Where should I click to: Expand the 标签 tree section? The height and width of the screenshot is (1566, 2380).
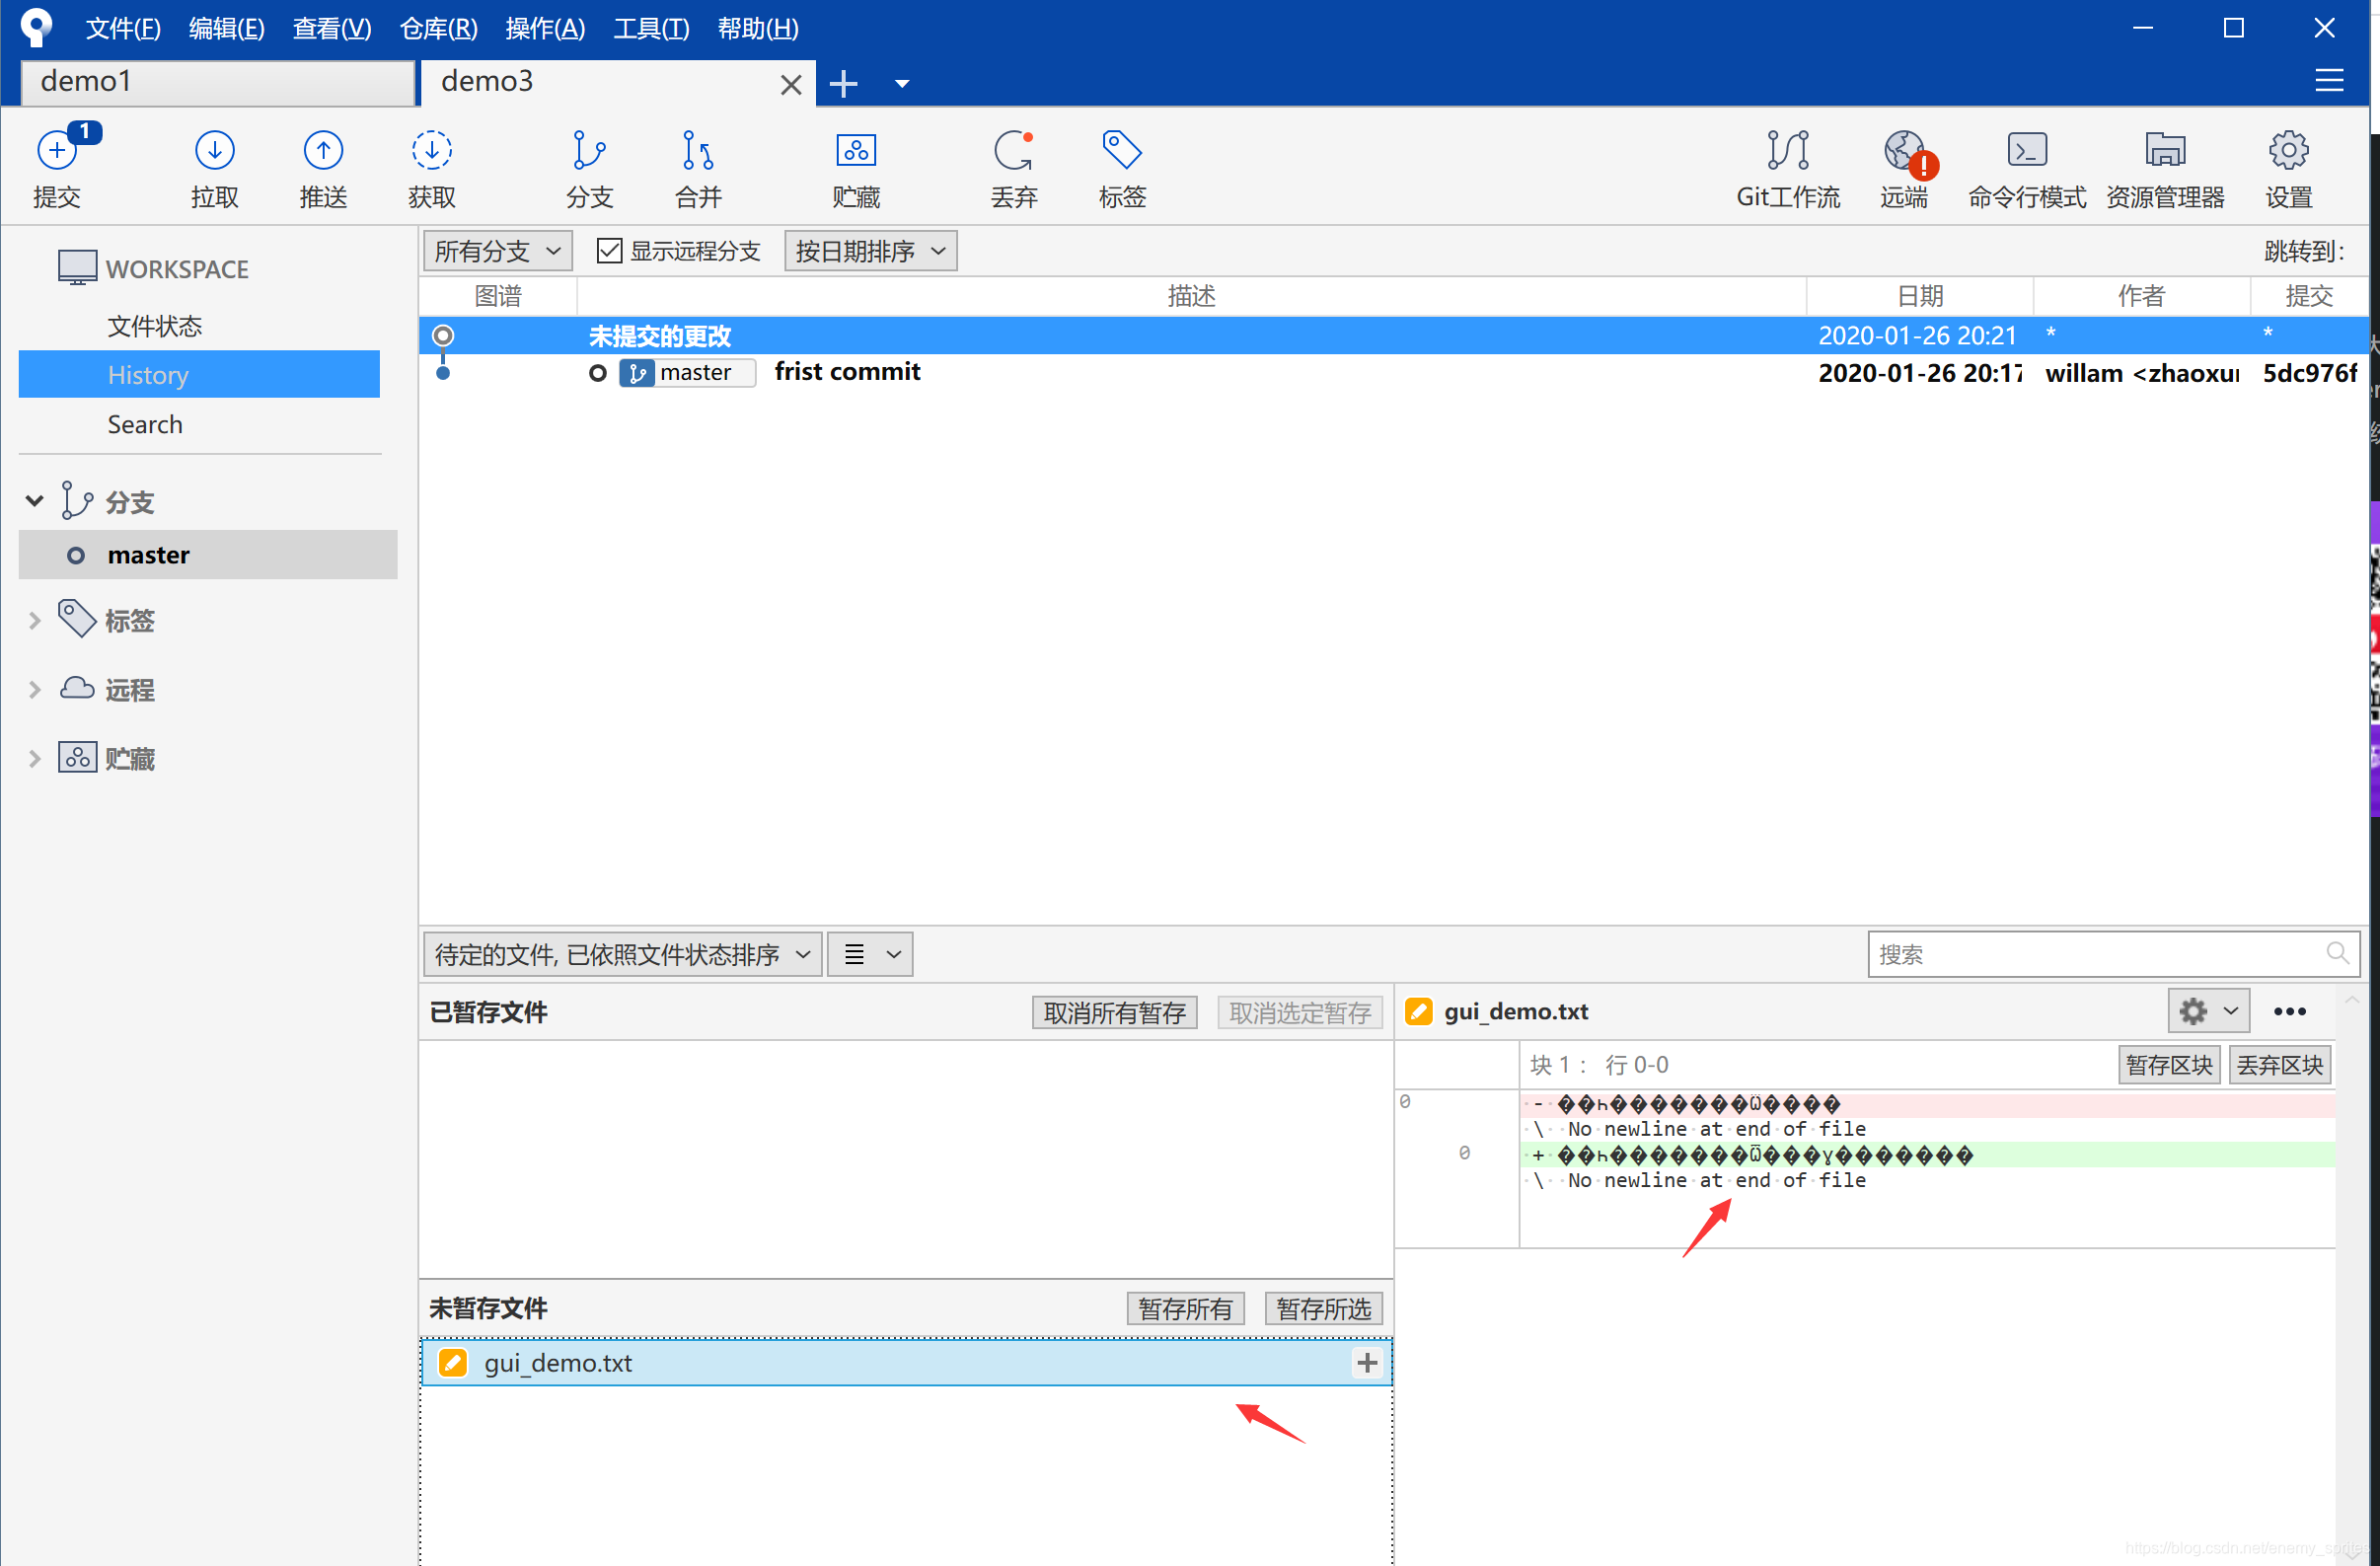[x=35, y=620]
